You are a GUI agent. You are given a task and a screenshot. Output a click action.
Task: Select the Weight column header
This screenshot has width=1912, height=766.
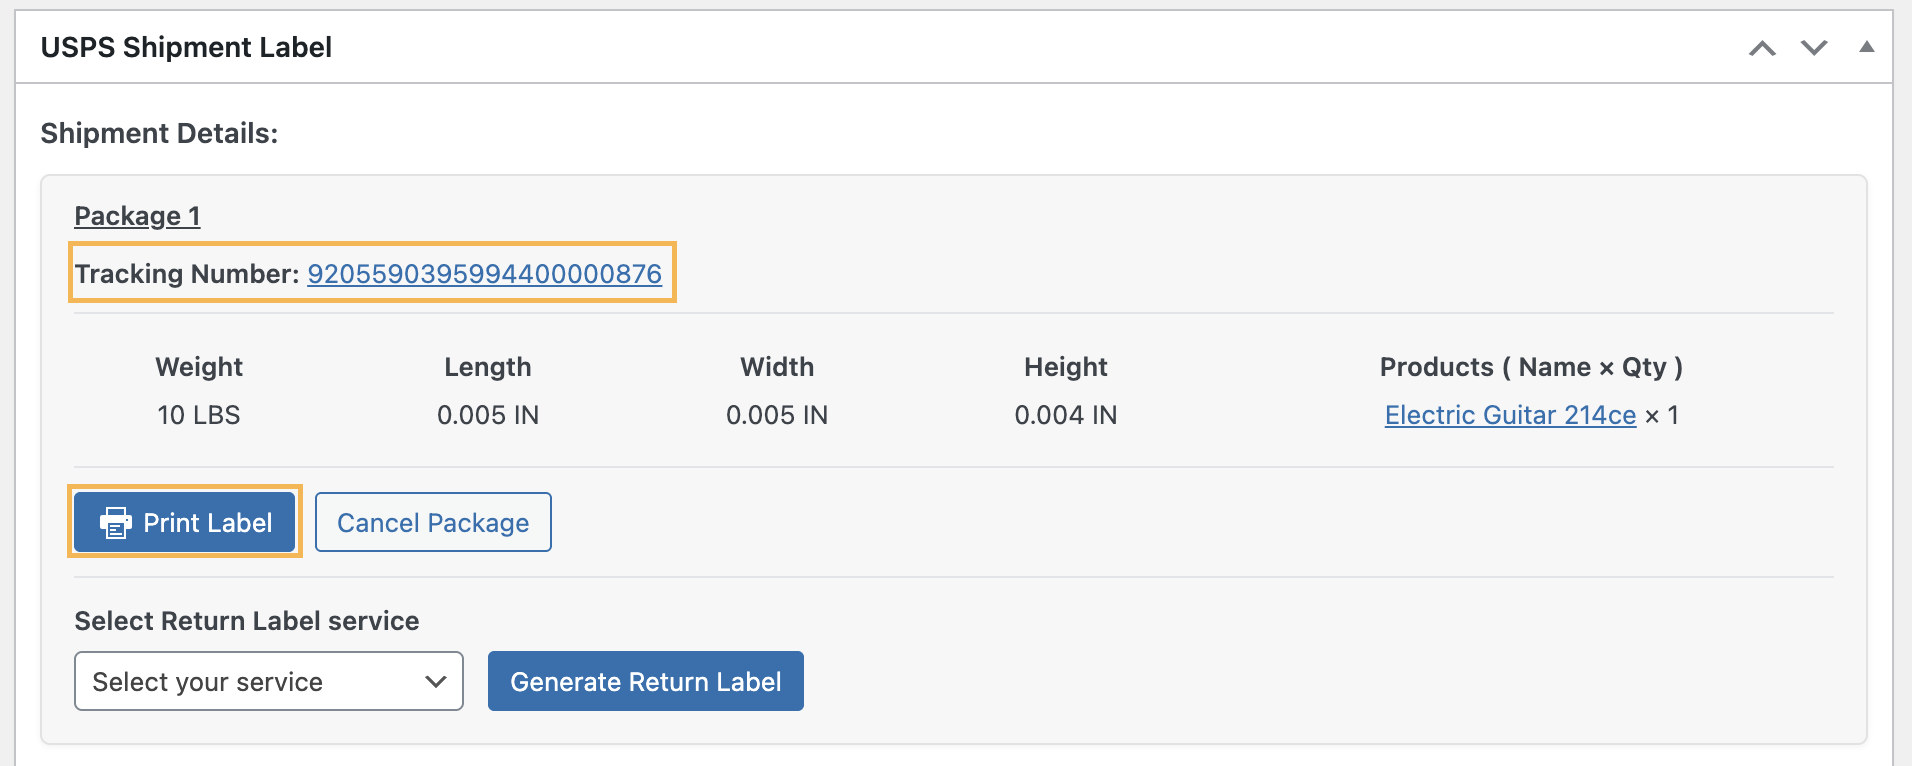(198, 367)
